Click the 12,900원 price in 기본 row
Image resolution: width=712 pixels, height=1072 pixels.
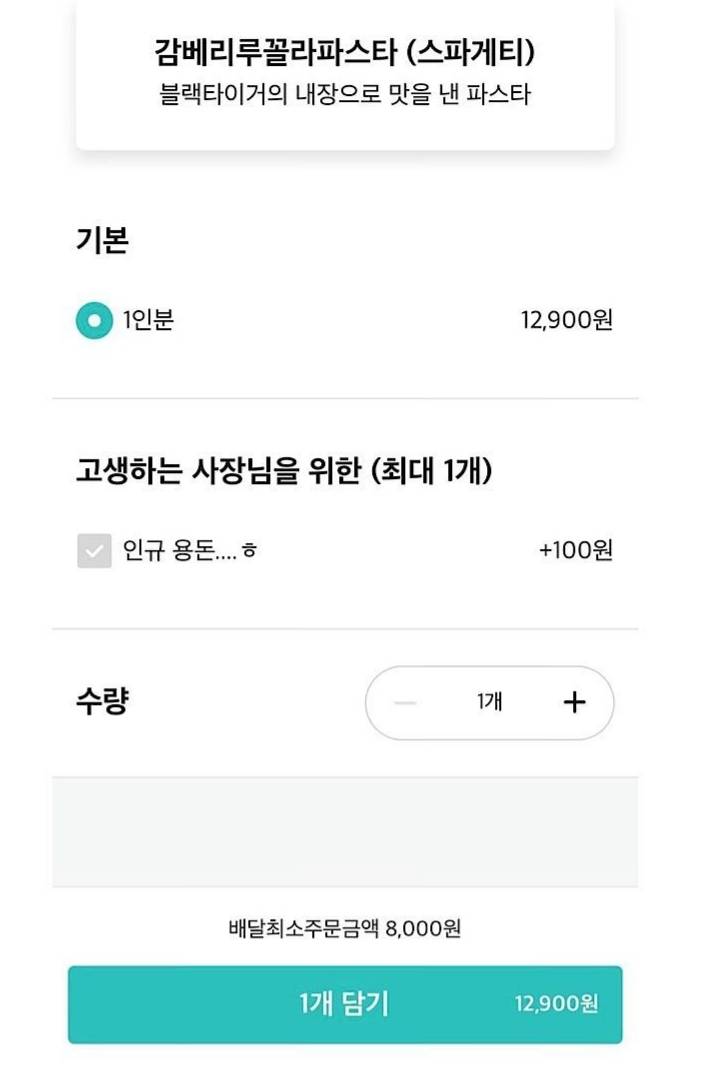566,321
